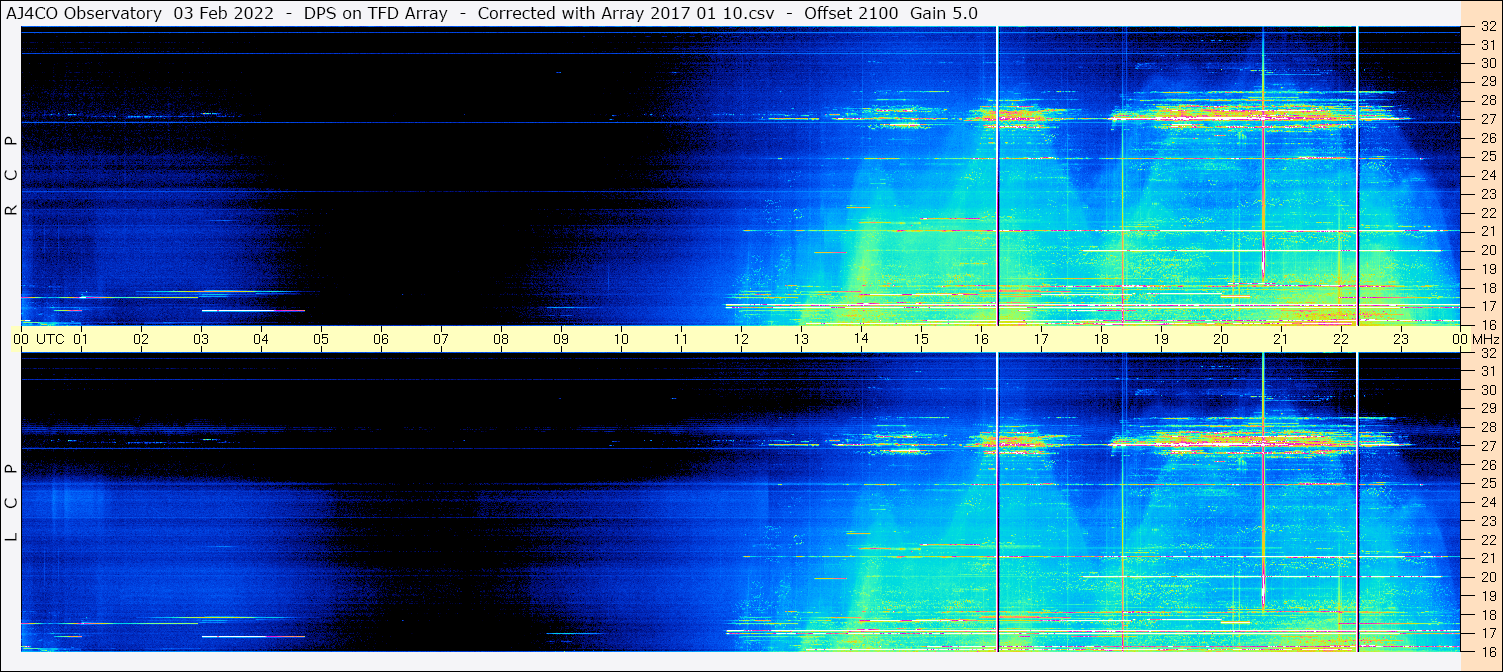Click the "L C P" label of lower spectrogram
The image size is (1503, 672).
(x=12, y=502)
